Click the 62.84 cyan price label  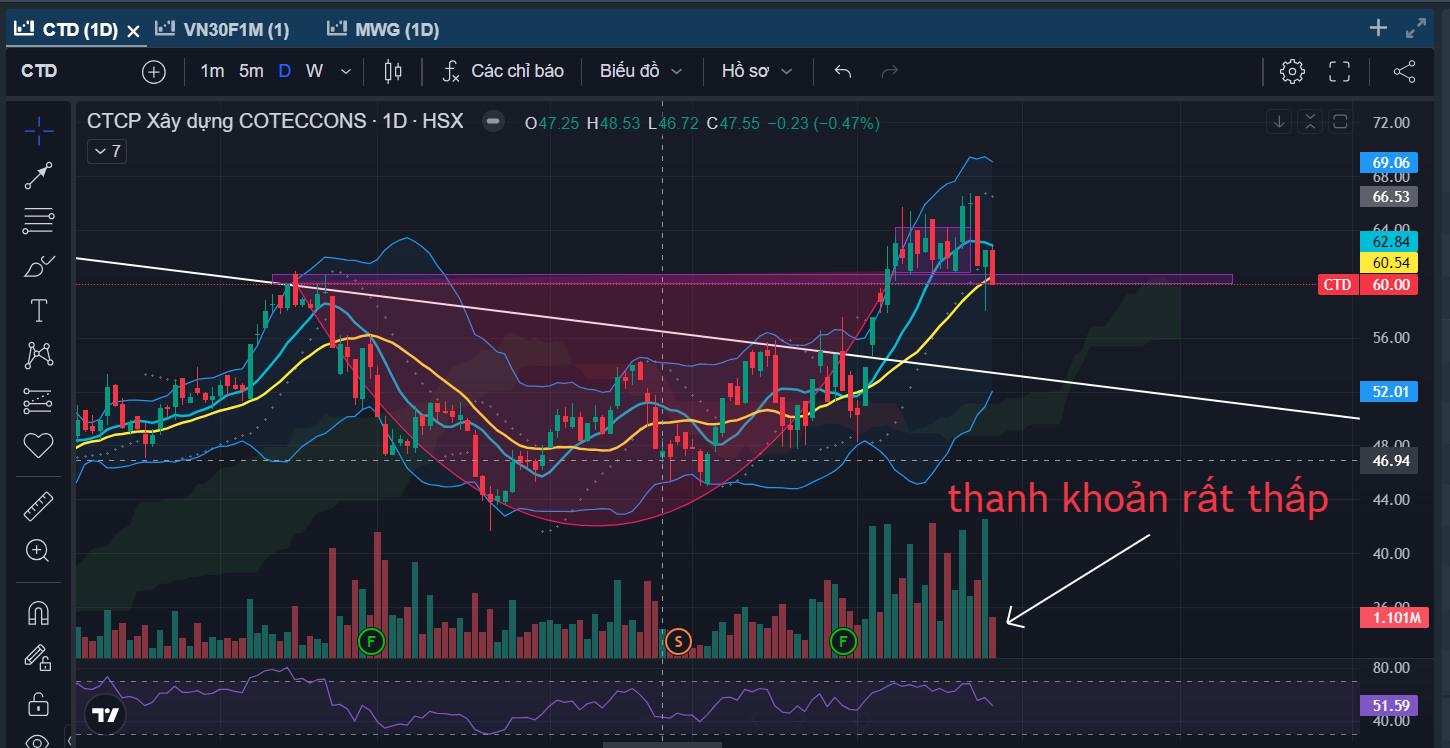pyautogui.click(x=1390, y=241)
